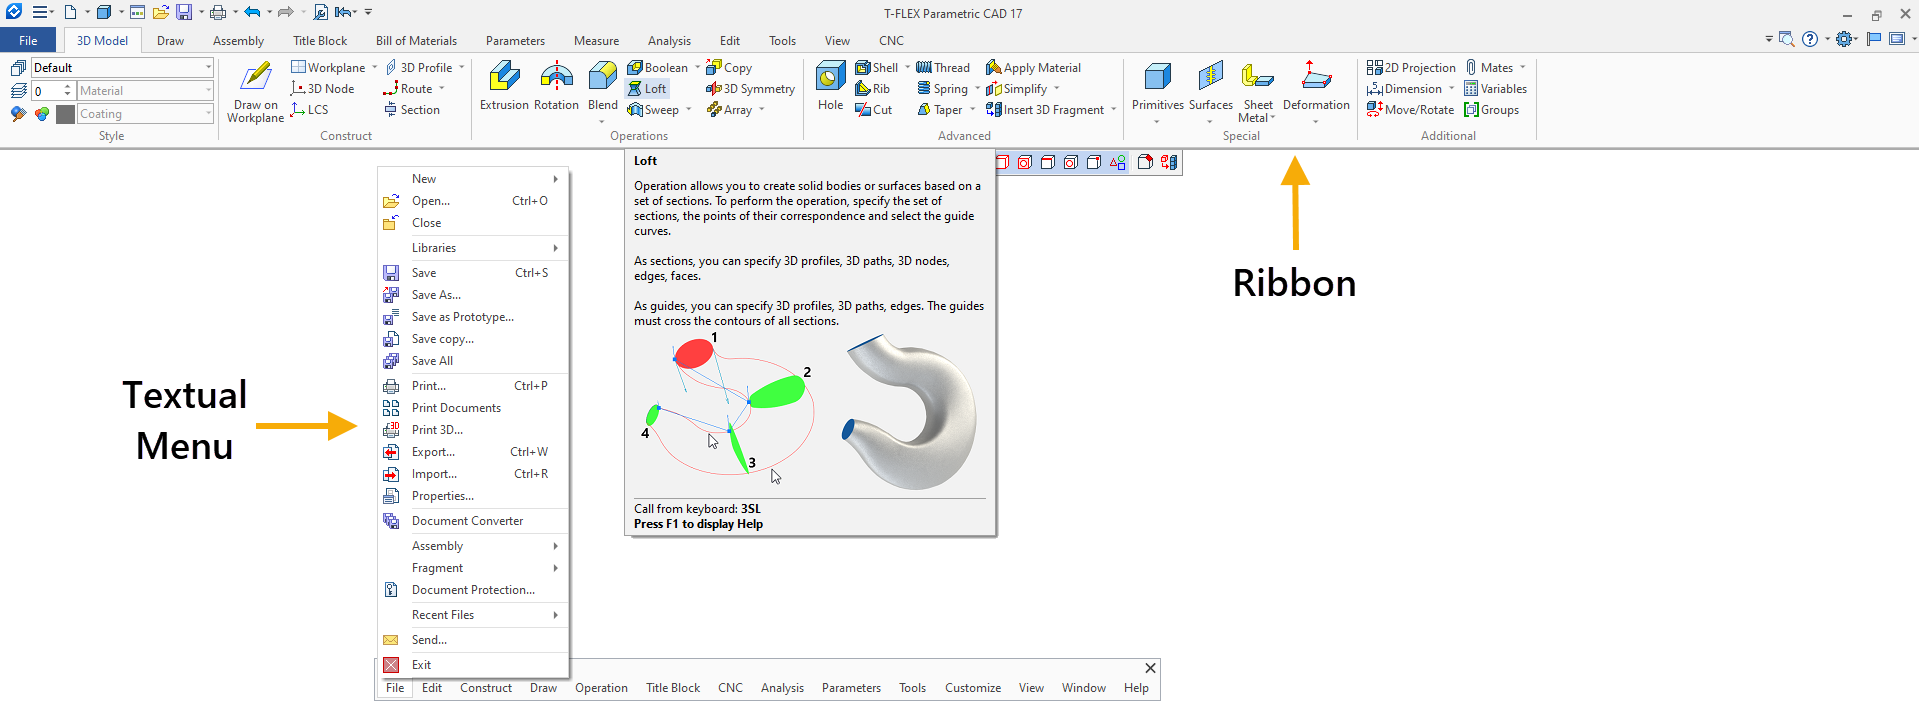Open Construct in the textual menu bar
The width and height of the screenshot is (1919, 715).
[486, 688]
